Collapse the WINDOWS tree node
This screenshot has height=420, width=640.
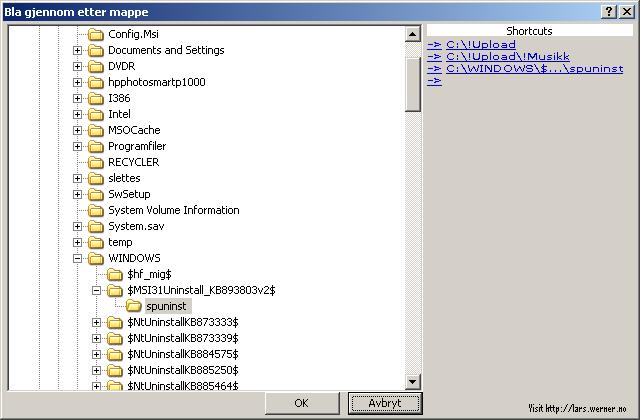(x=77, y=258)
